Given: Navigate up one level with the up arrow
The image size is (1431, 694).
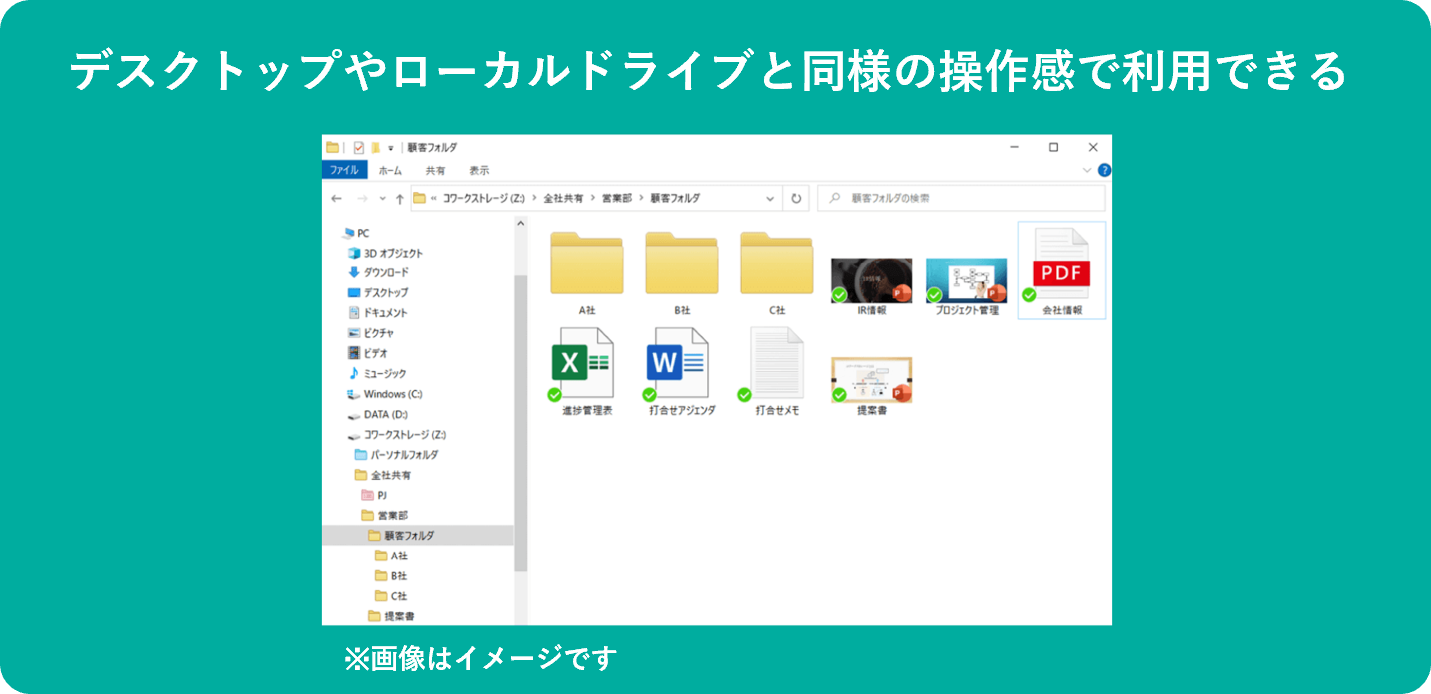Looking at the screenshot, I should (398, 197).
